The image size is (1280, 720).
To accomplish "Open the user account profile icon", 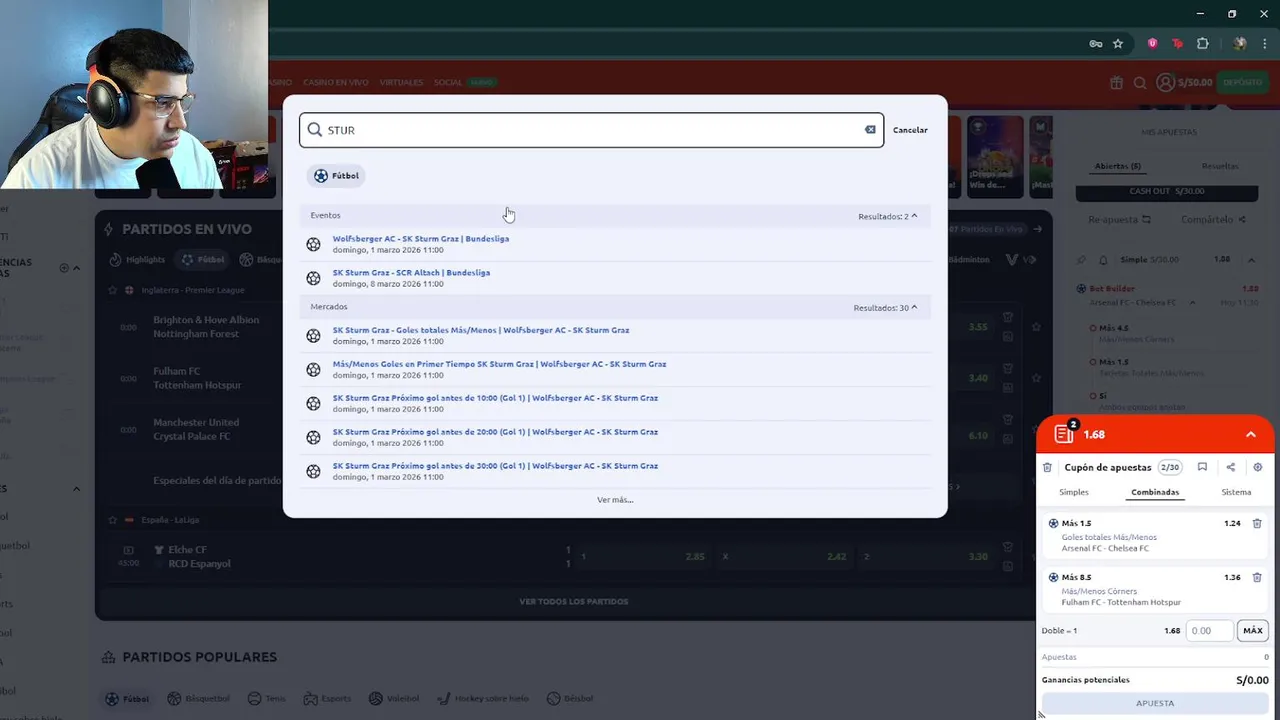I will point(1165,82).
